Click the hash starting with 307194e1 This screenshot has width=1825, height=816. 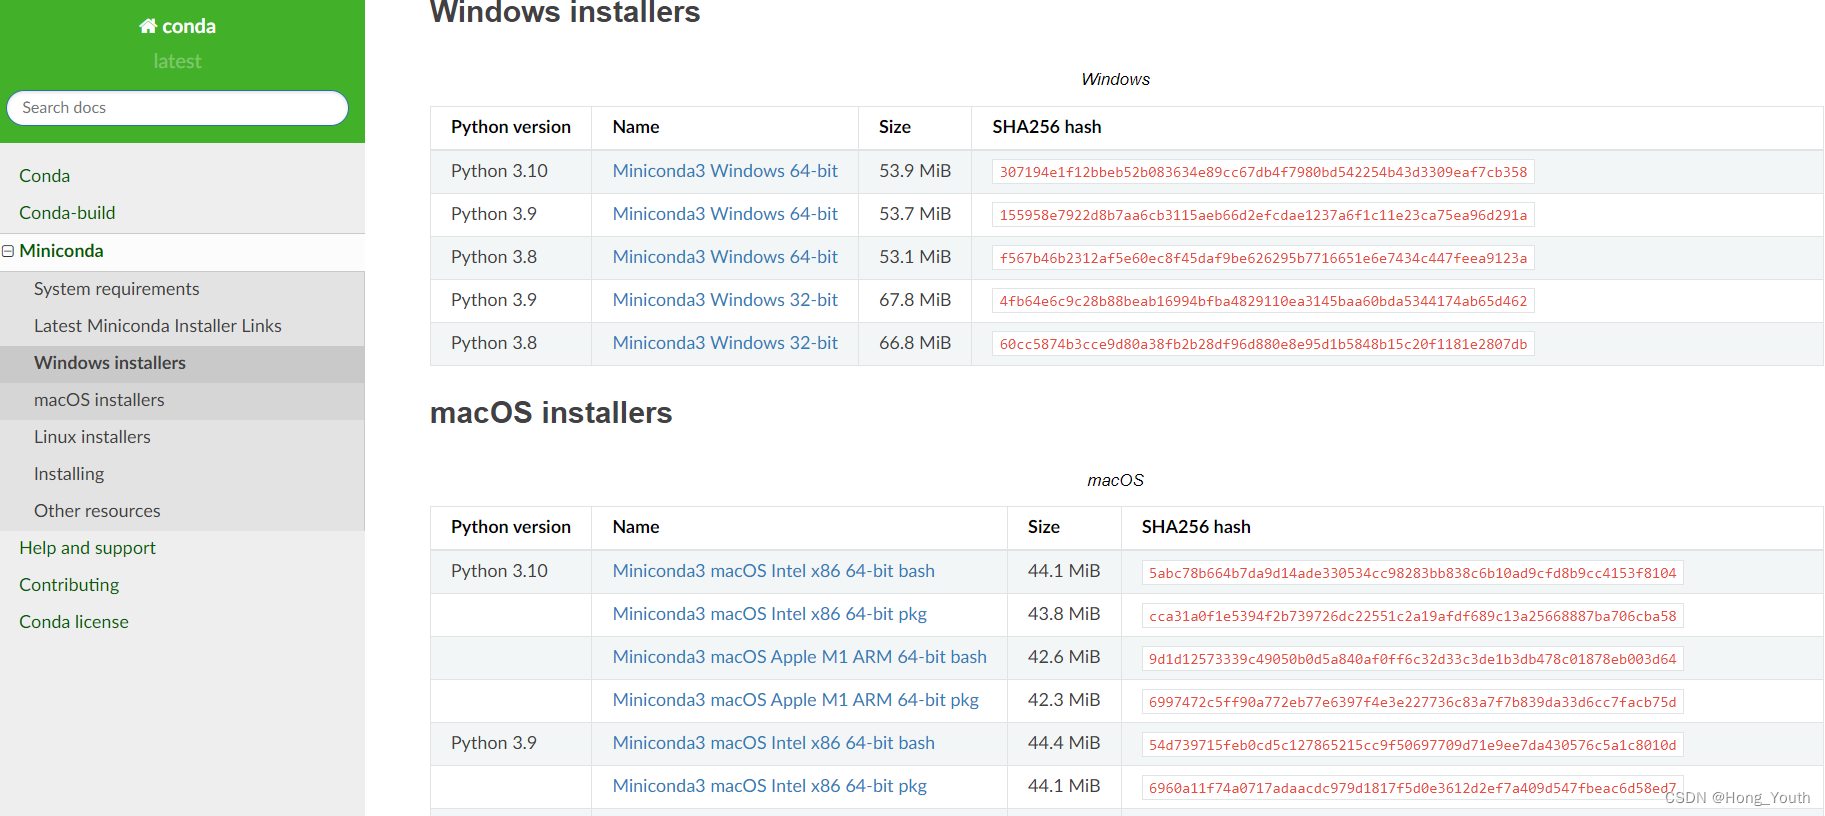[1263, 172]
